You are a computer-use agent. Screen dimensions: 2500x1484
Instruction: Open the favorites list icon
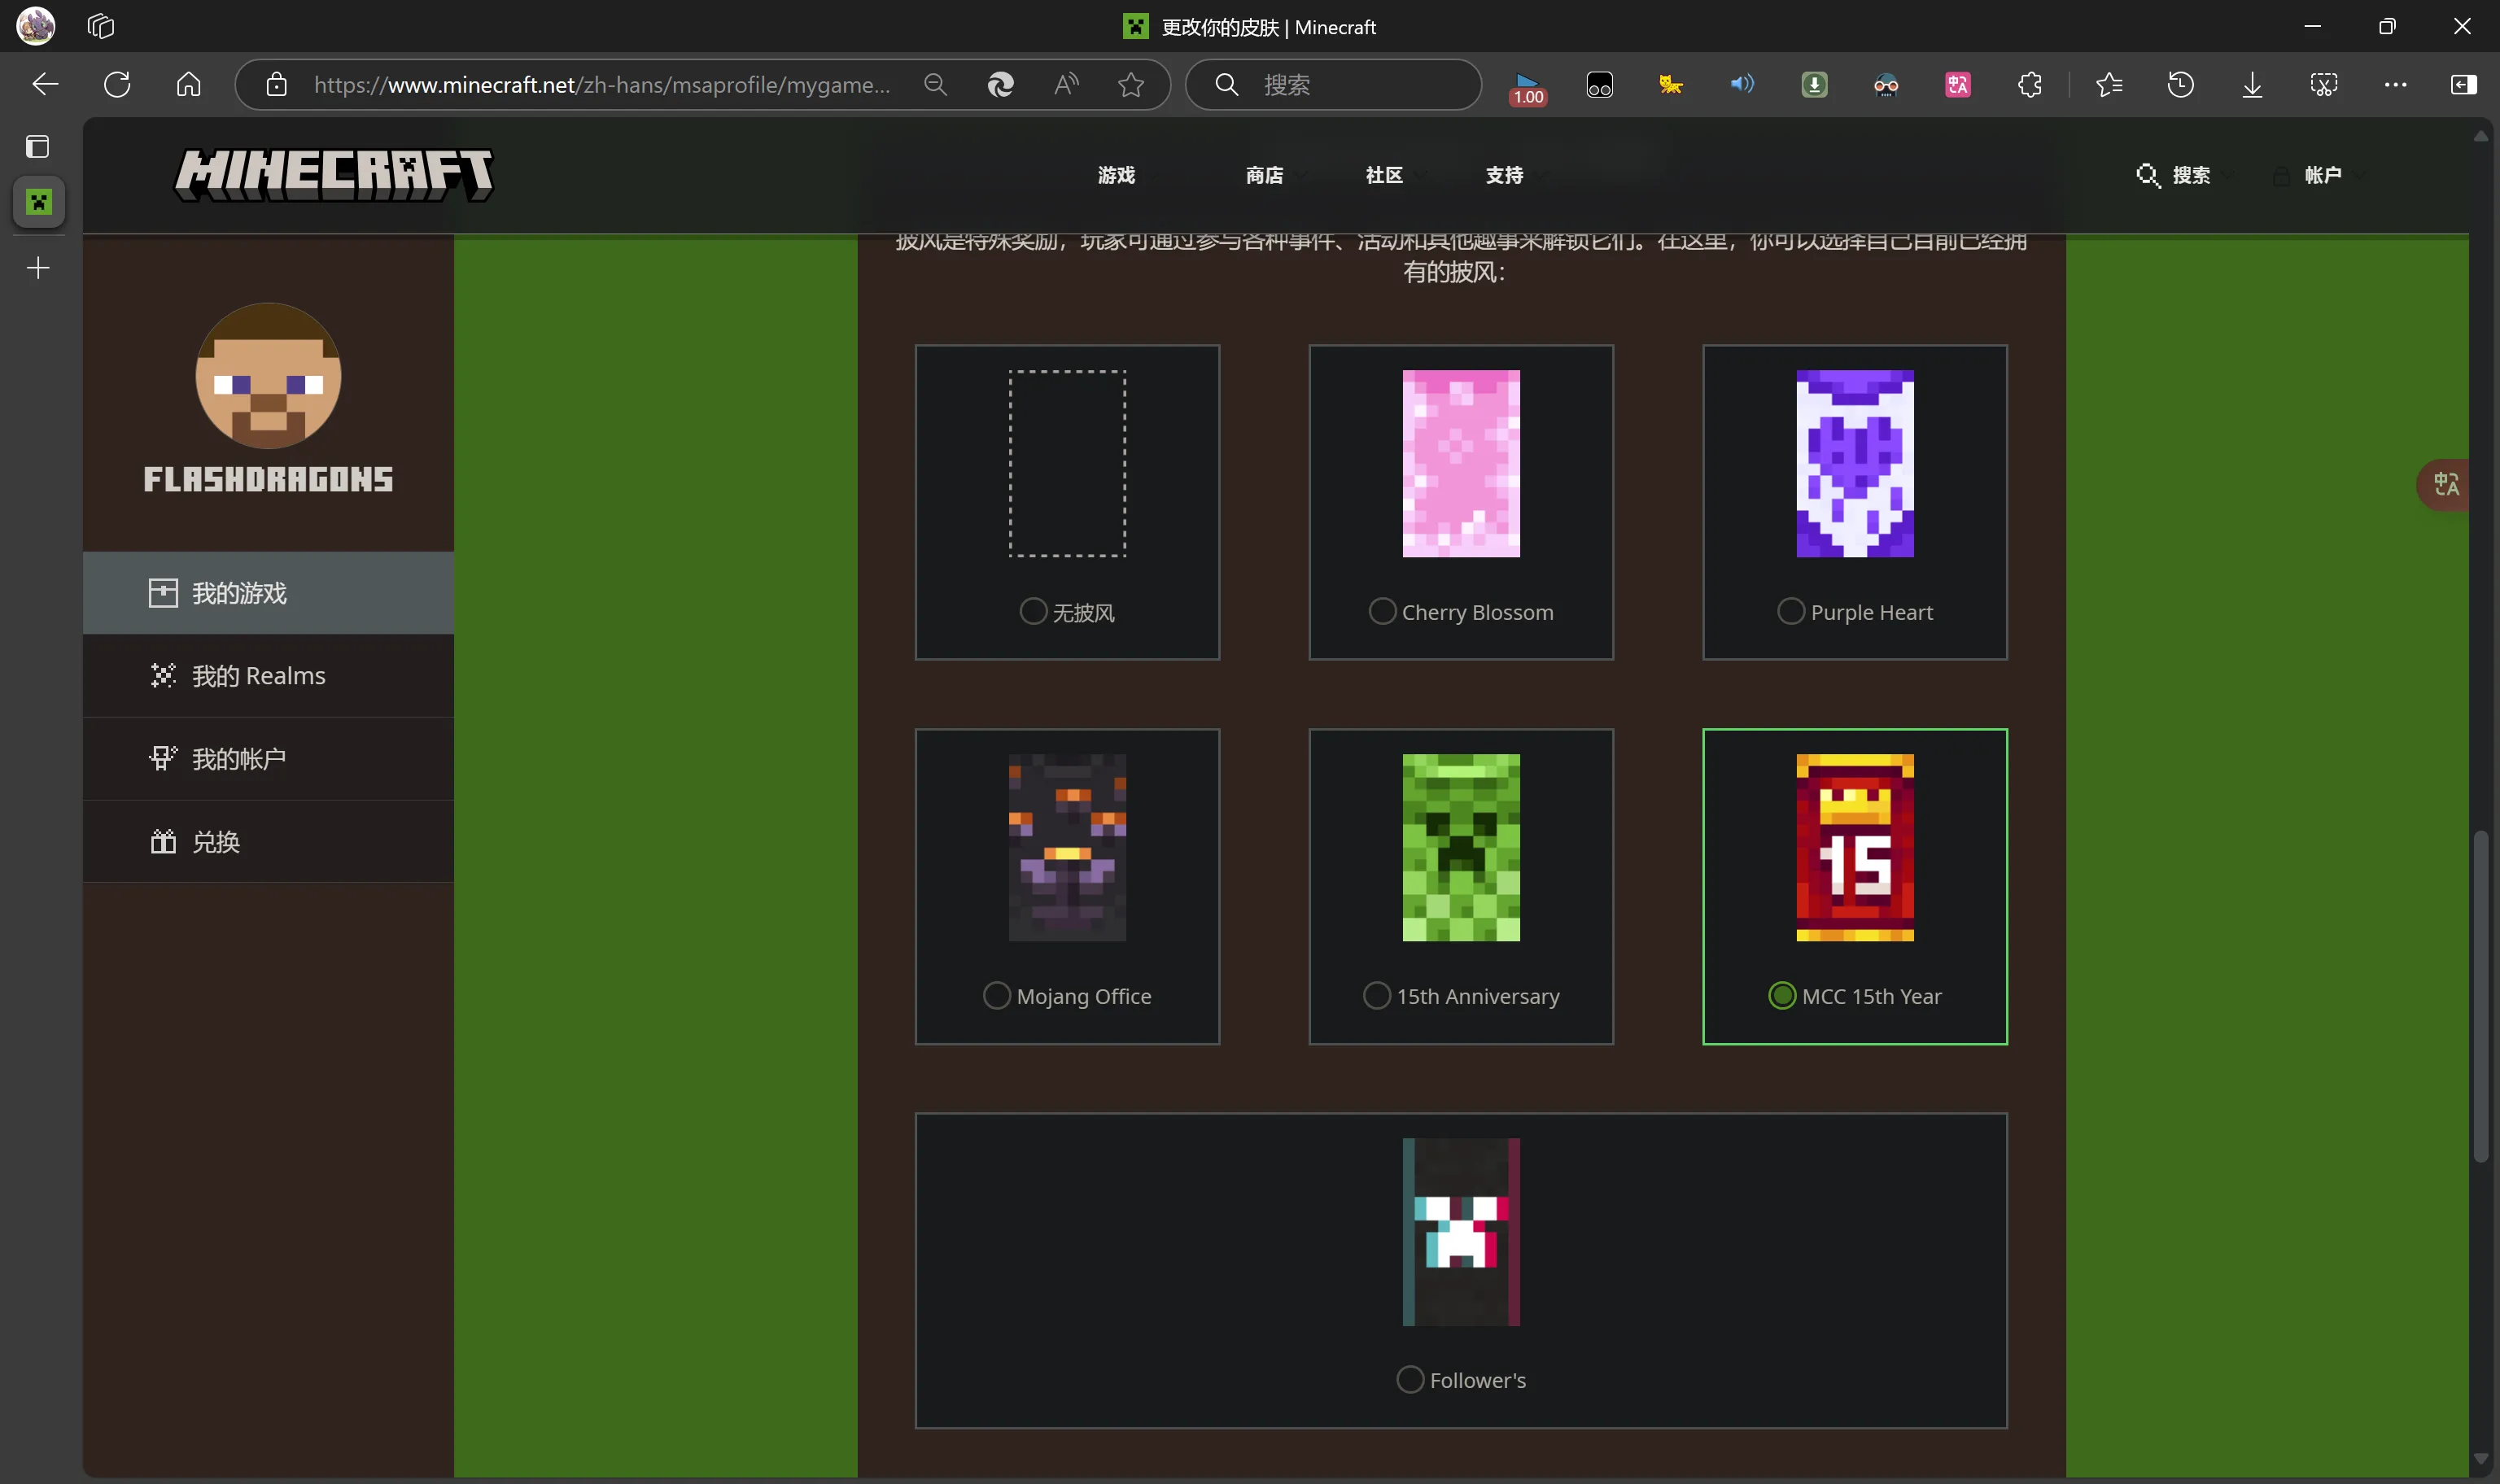coord(2109,85)
